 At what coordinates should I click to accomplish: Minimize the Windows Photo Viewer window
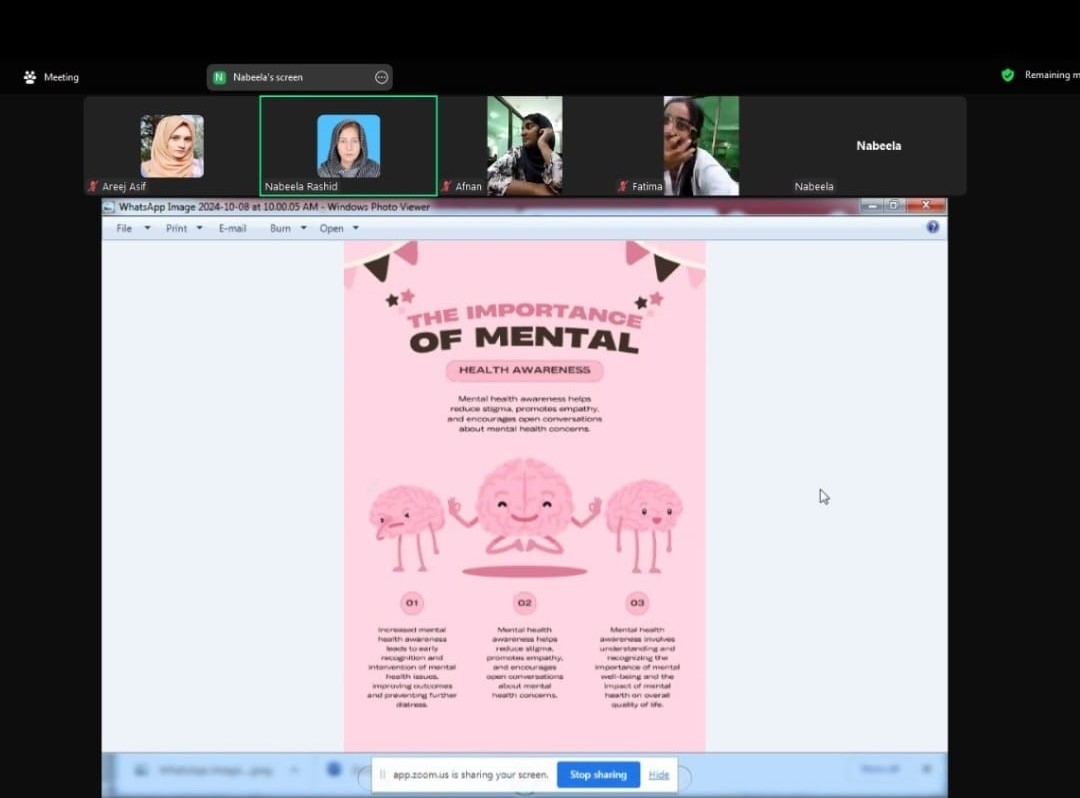click(872, 205)
